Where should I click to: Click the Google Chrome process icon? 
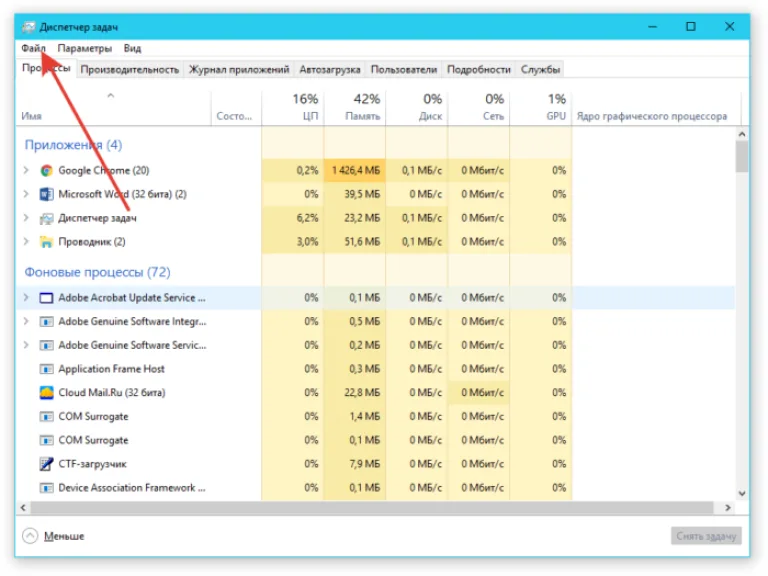[x=47, y=170]
